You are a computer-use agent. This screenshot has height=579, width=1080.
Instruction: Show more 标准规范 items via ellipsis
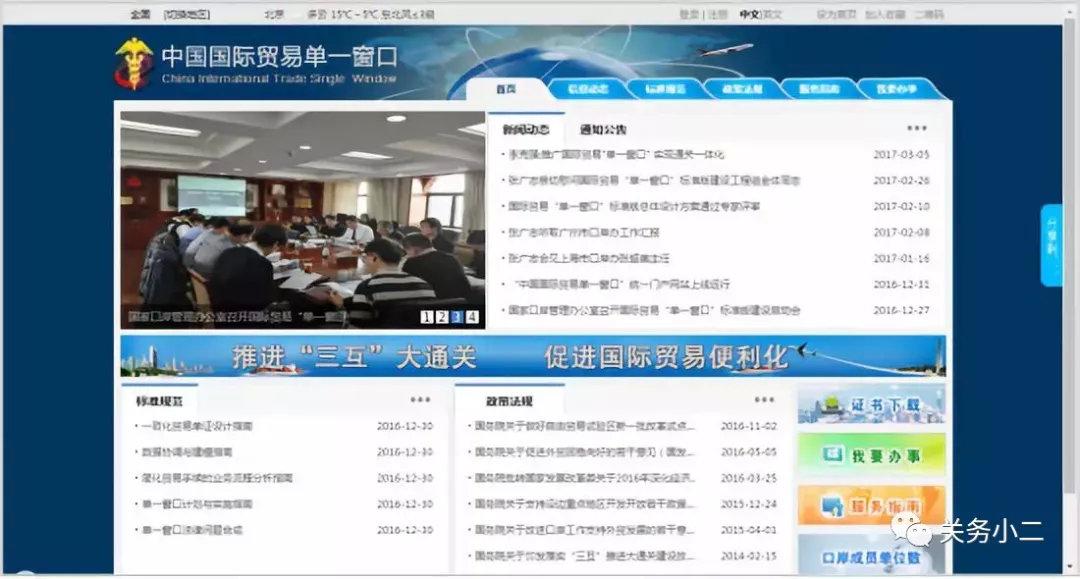pos(420,399)
